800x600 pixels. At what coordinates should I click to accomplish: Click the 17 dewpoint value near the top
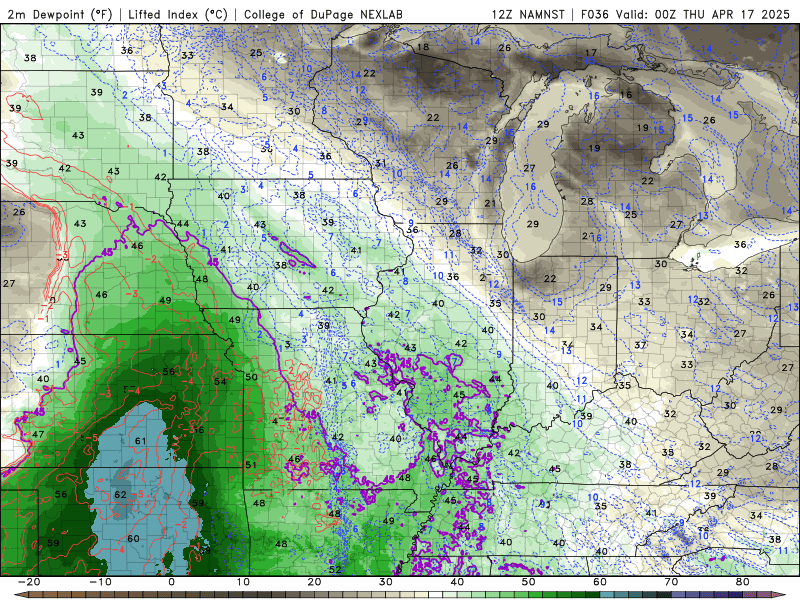(x=591, y=53)
